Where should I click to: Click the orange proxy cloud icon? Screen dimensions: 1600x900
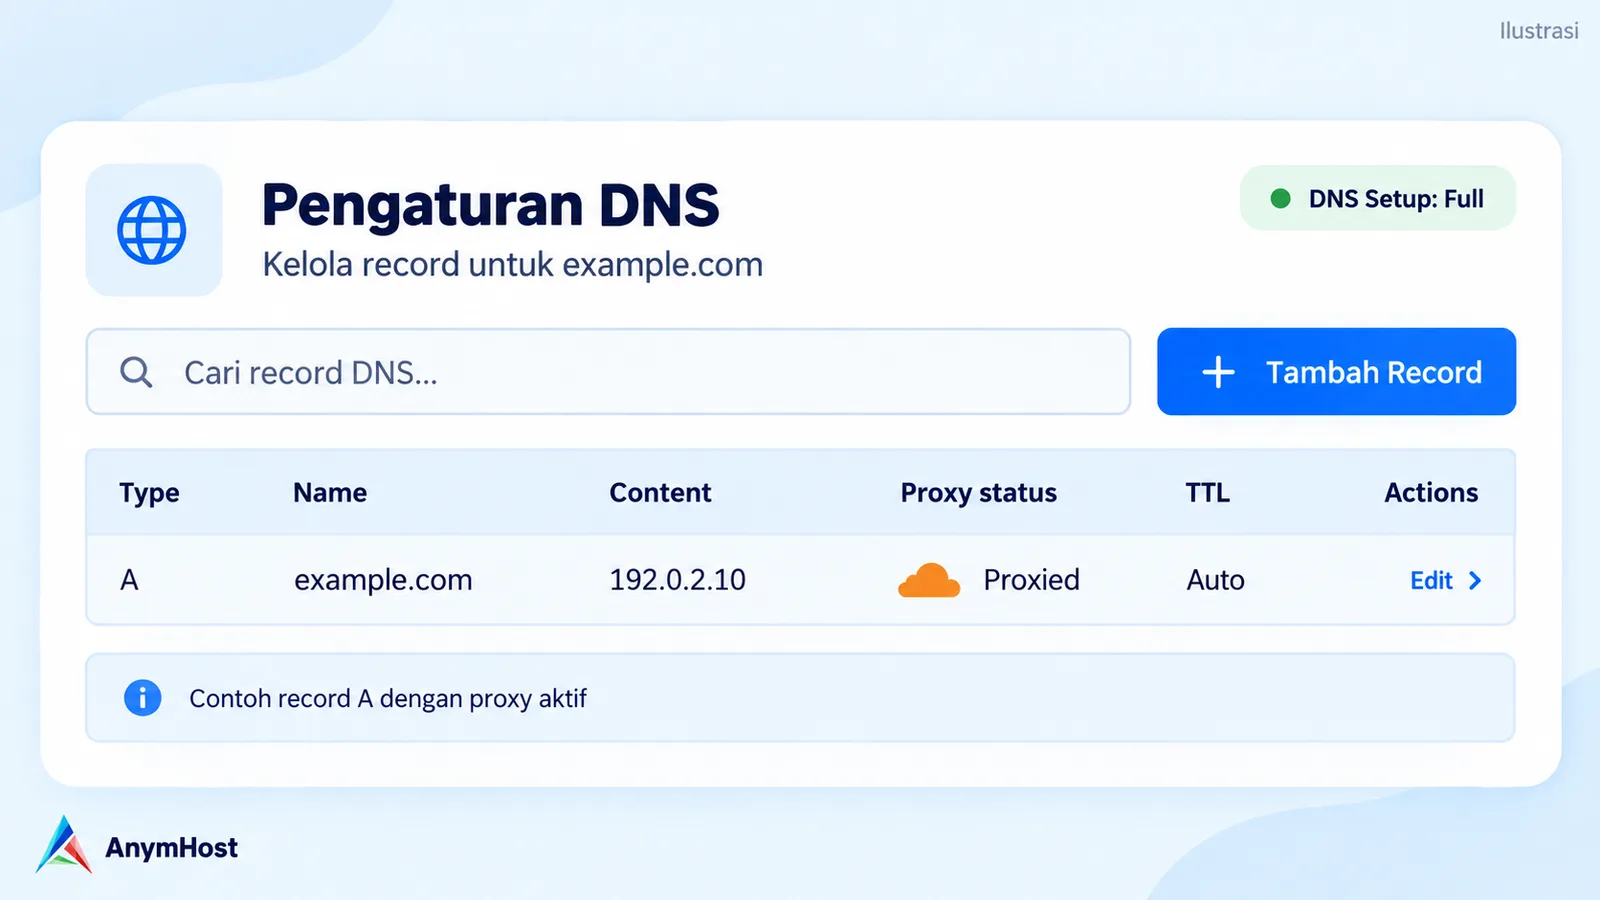[929, 580]
